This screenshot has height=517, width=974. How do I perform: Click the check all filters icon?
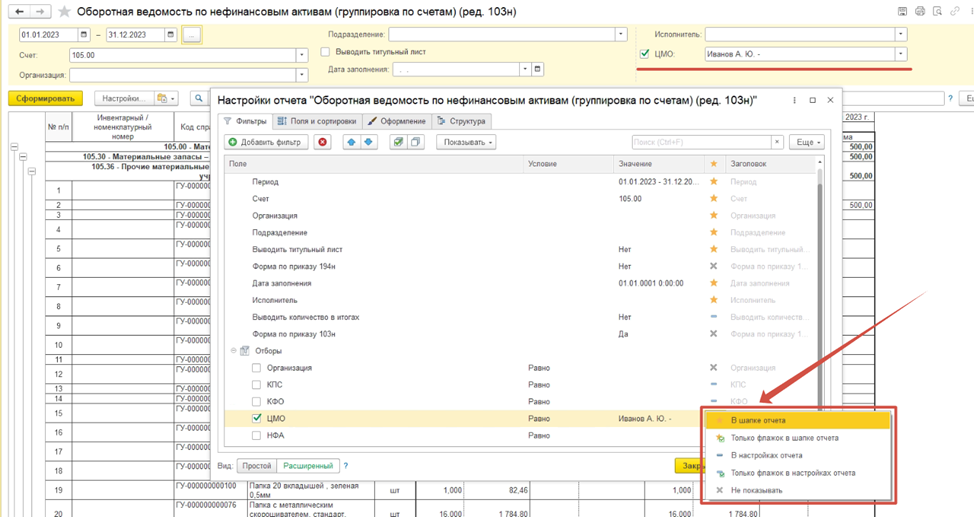coord(398,142)
